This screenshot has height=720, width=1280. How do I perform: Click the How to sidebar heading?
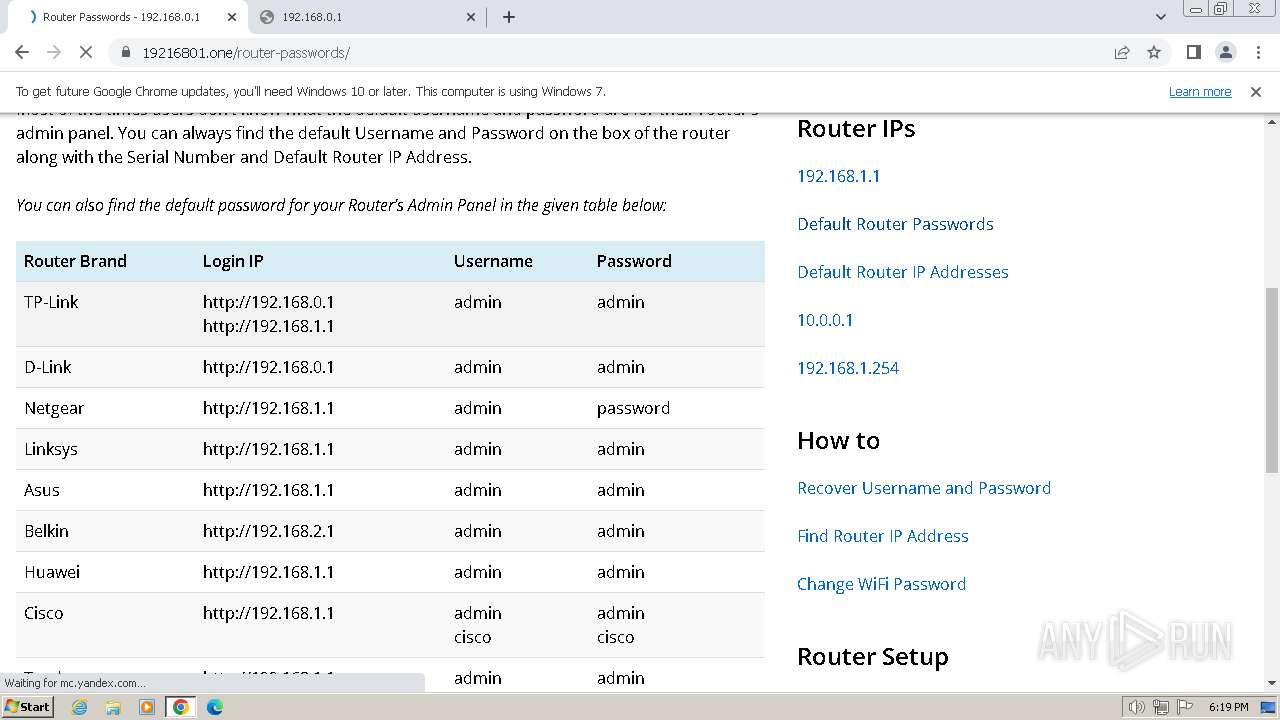click(838, 441)
